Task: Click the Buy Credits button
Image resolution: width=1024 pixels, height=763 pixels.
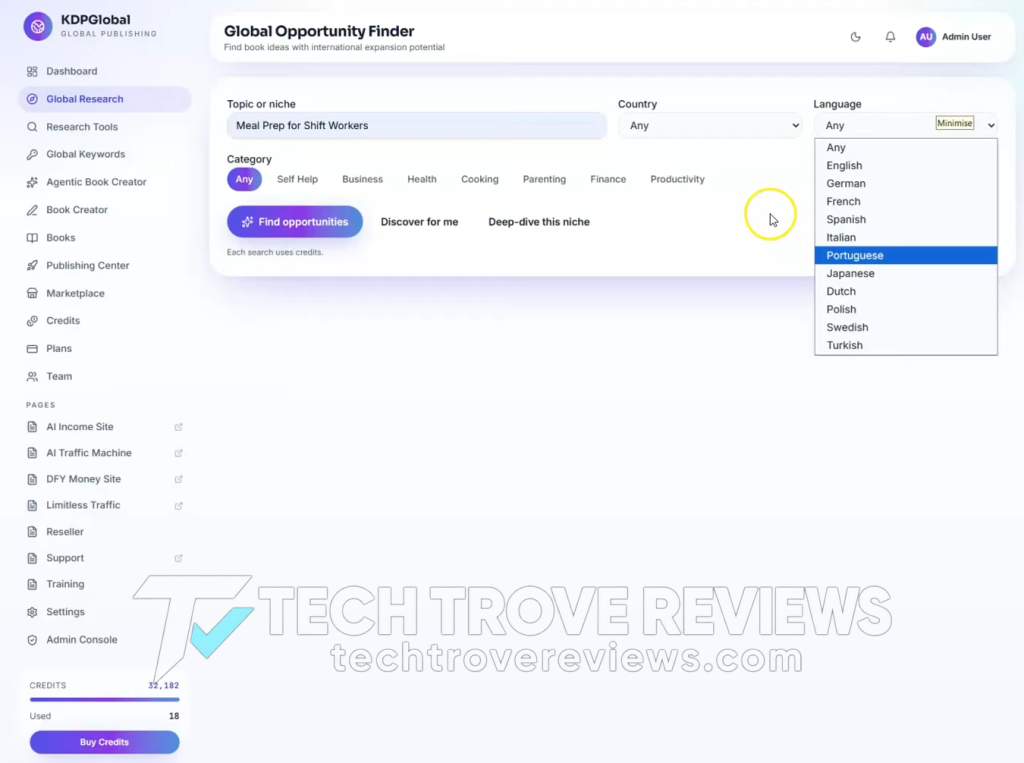Action: [x=104, y=742]
